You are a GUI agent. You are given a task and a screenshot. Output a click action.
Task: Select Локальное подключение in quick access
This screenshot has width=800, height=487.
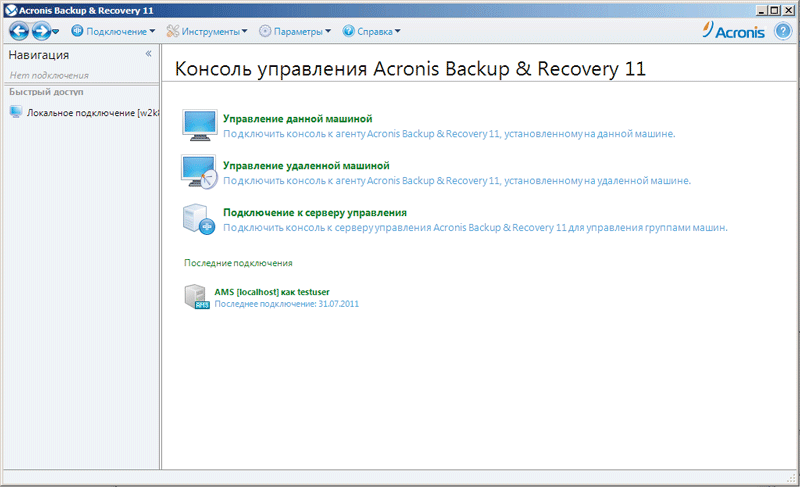(86, 112)
